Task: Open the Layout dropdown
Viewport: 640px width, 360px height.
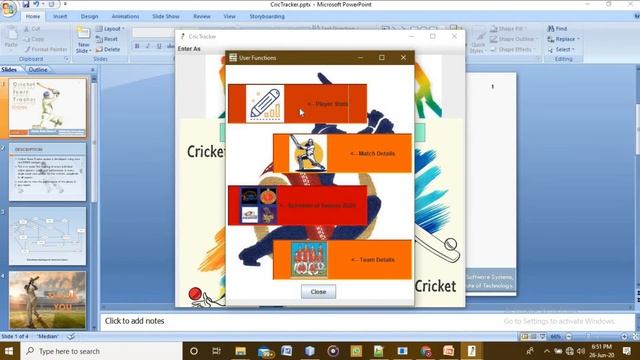Action: 110,29
